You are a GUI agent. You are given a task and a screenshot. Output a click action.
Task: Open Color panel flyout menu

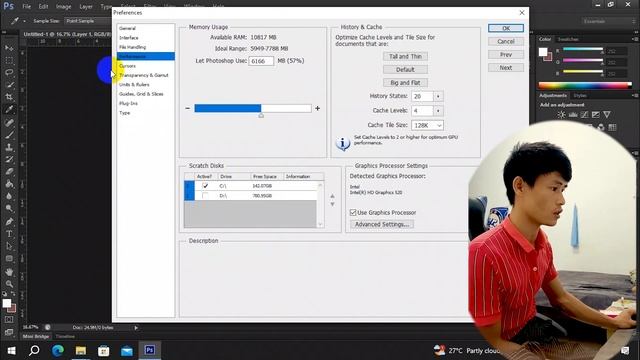coord(635,39)
